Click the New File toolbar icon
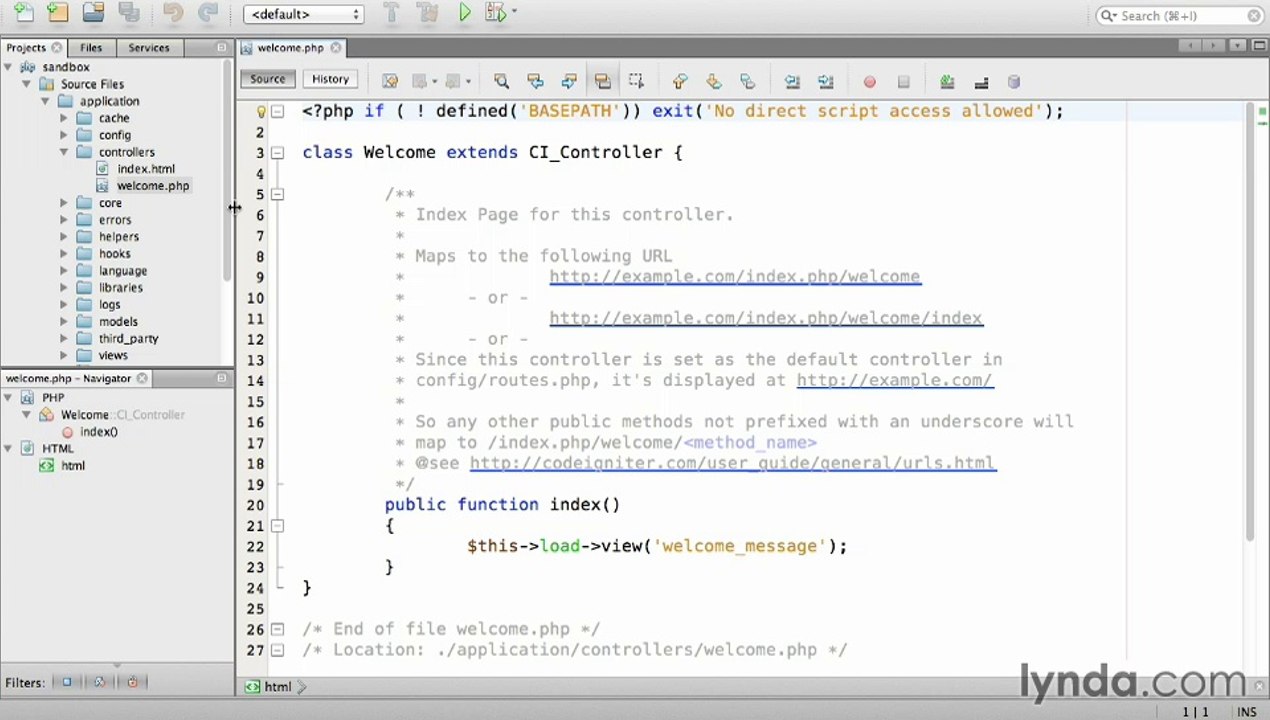 (x=22, y=13)
